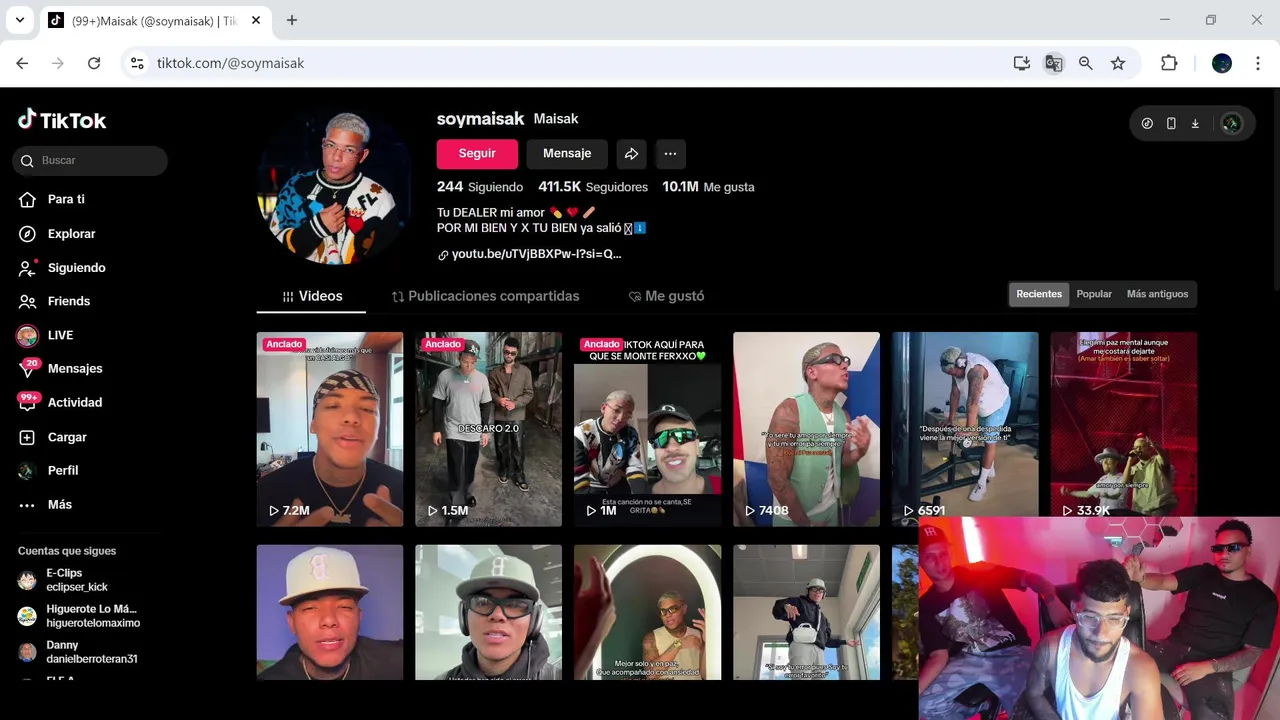The width and height of the screenshot is (1280, 720).
Task: Open the Chrome profile avatar
Action: click(1222, 63)
